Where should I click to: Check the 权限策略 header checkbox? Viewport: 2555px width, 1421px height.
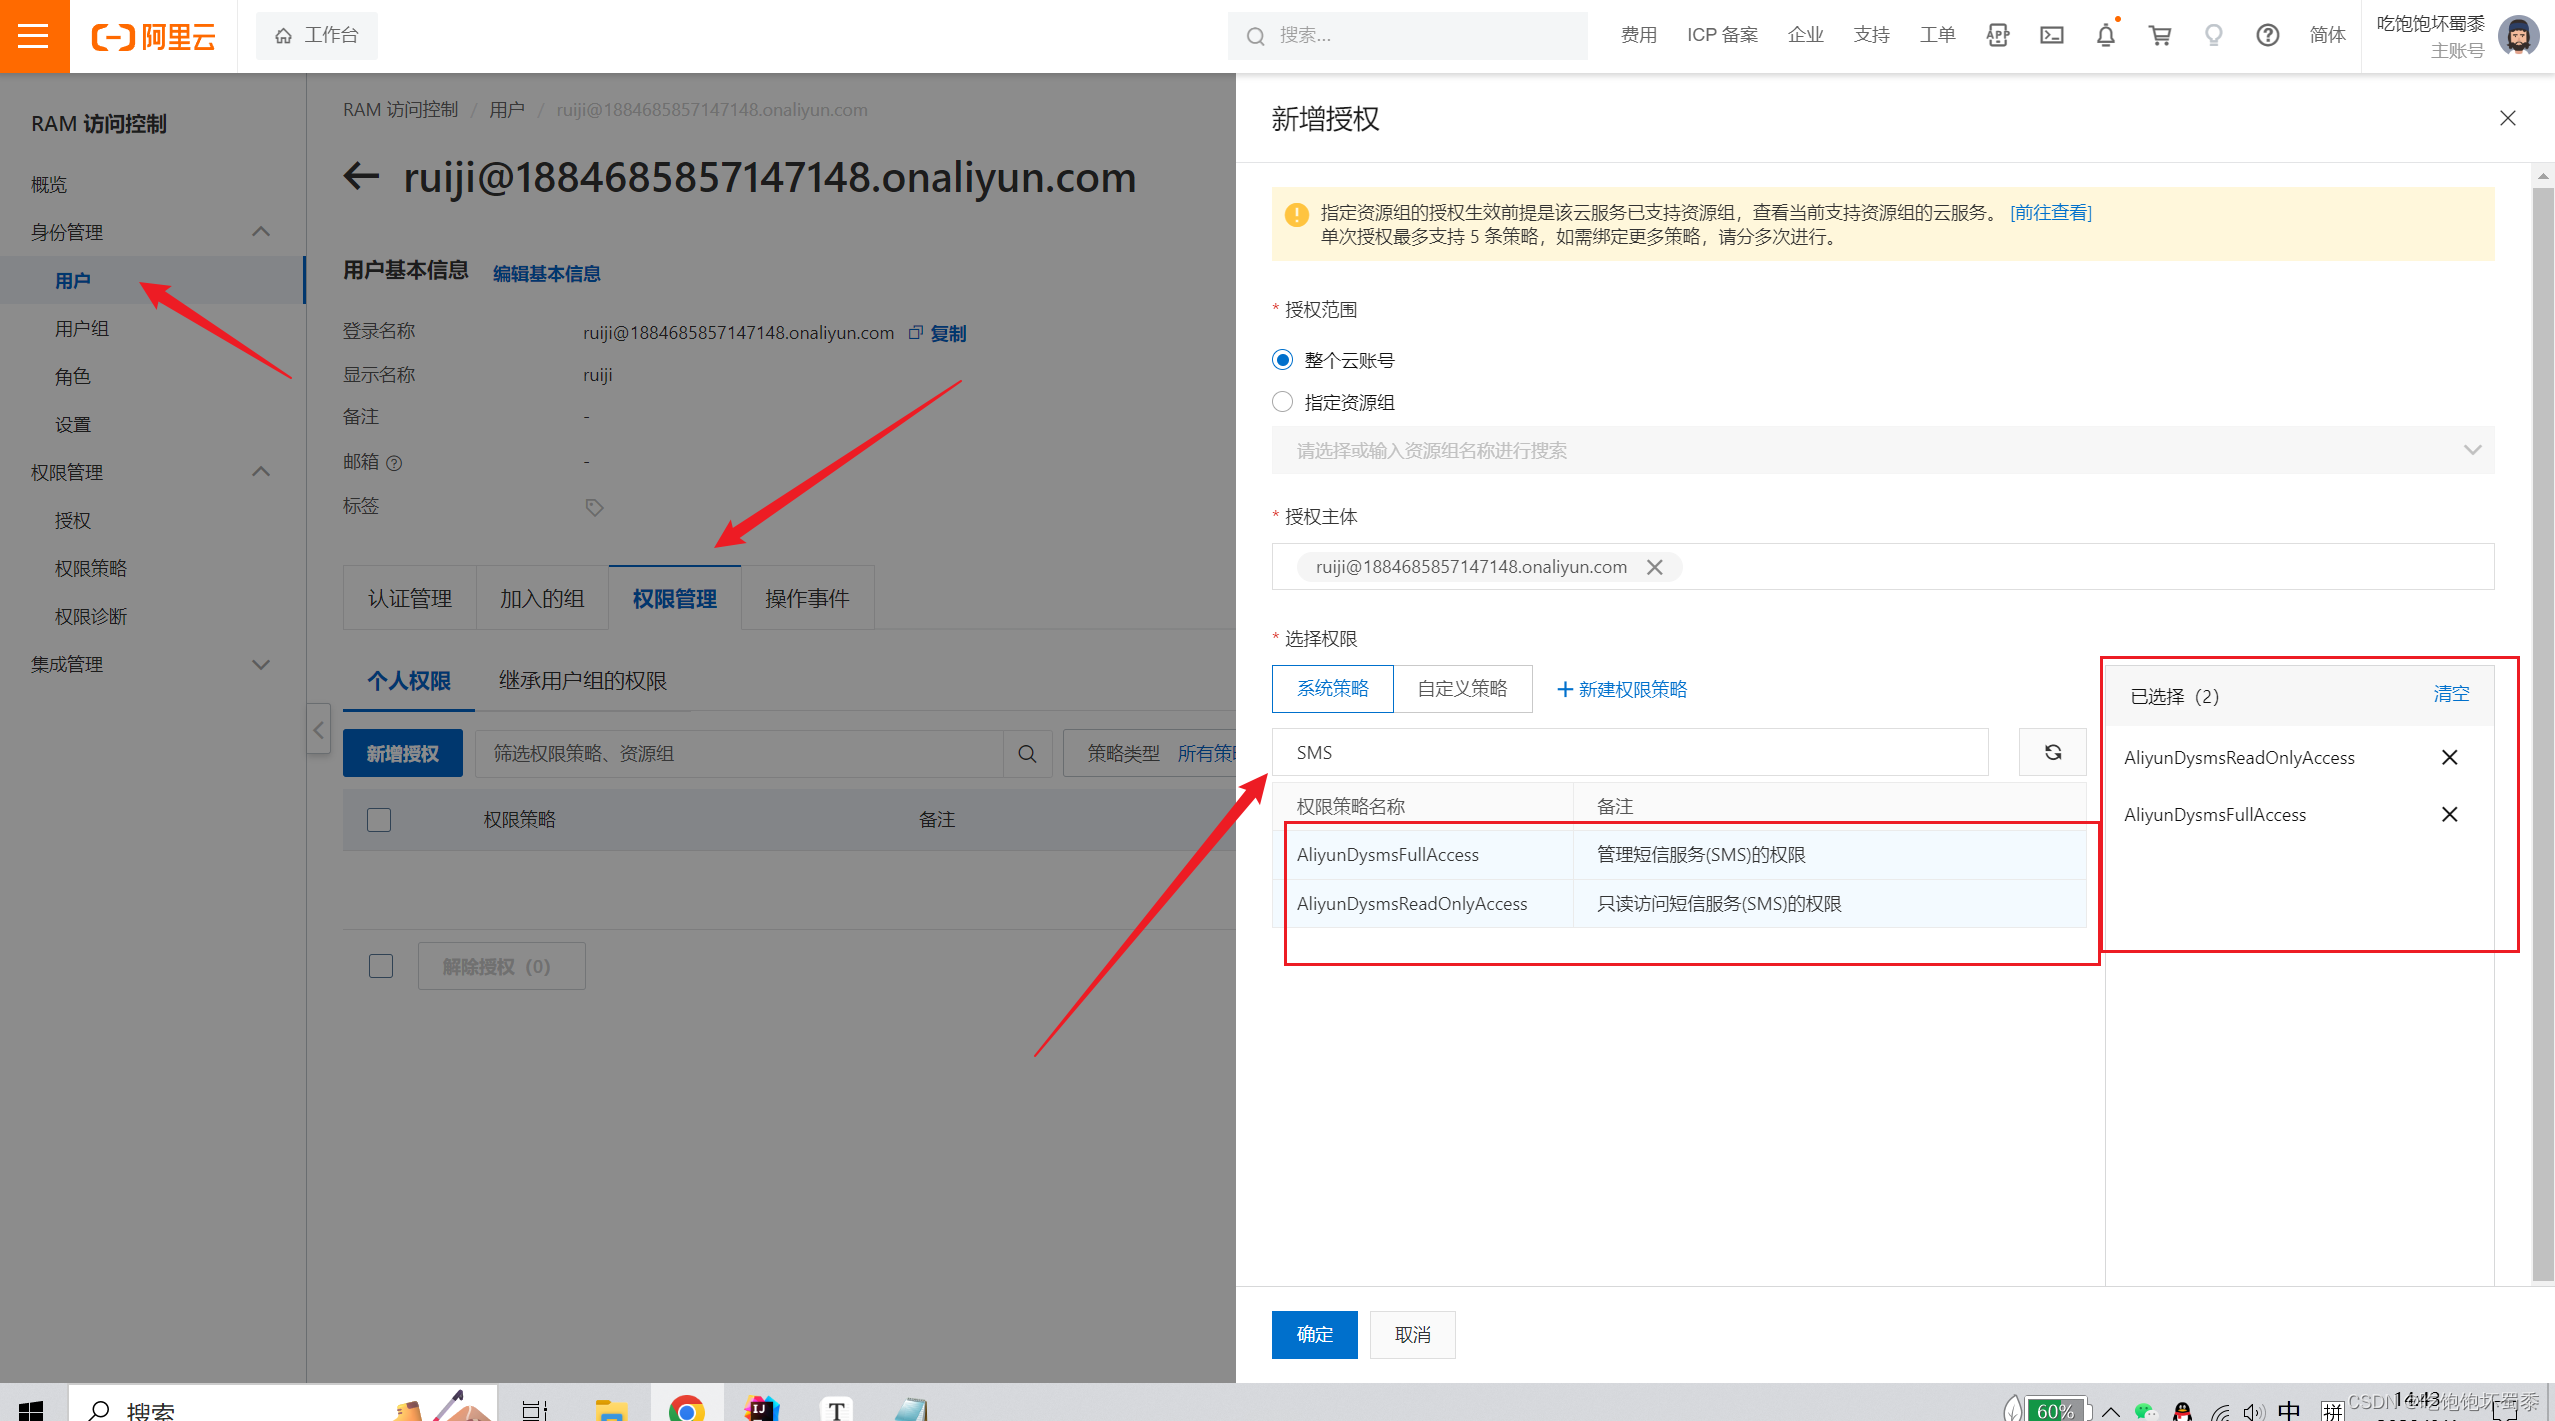(x=379, y=820)
